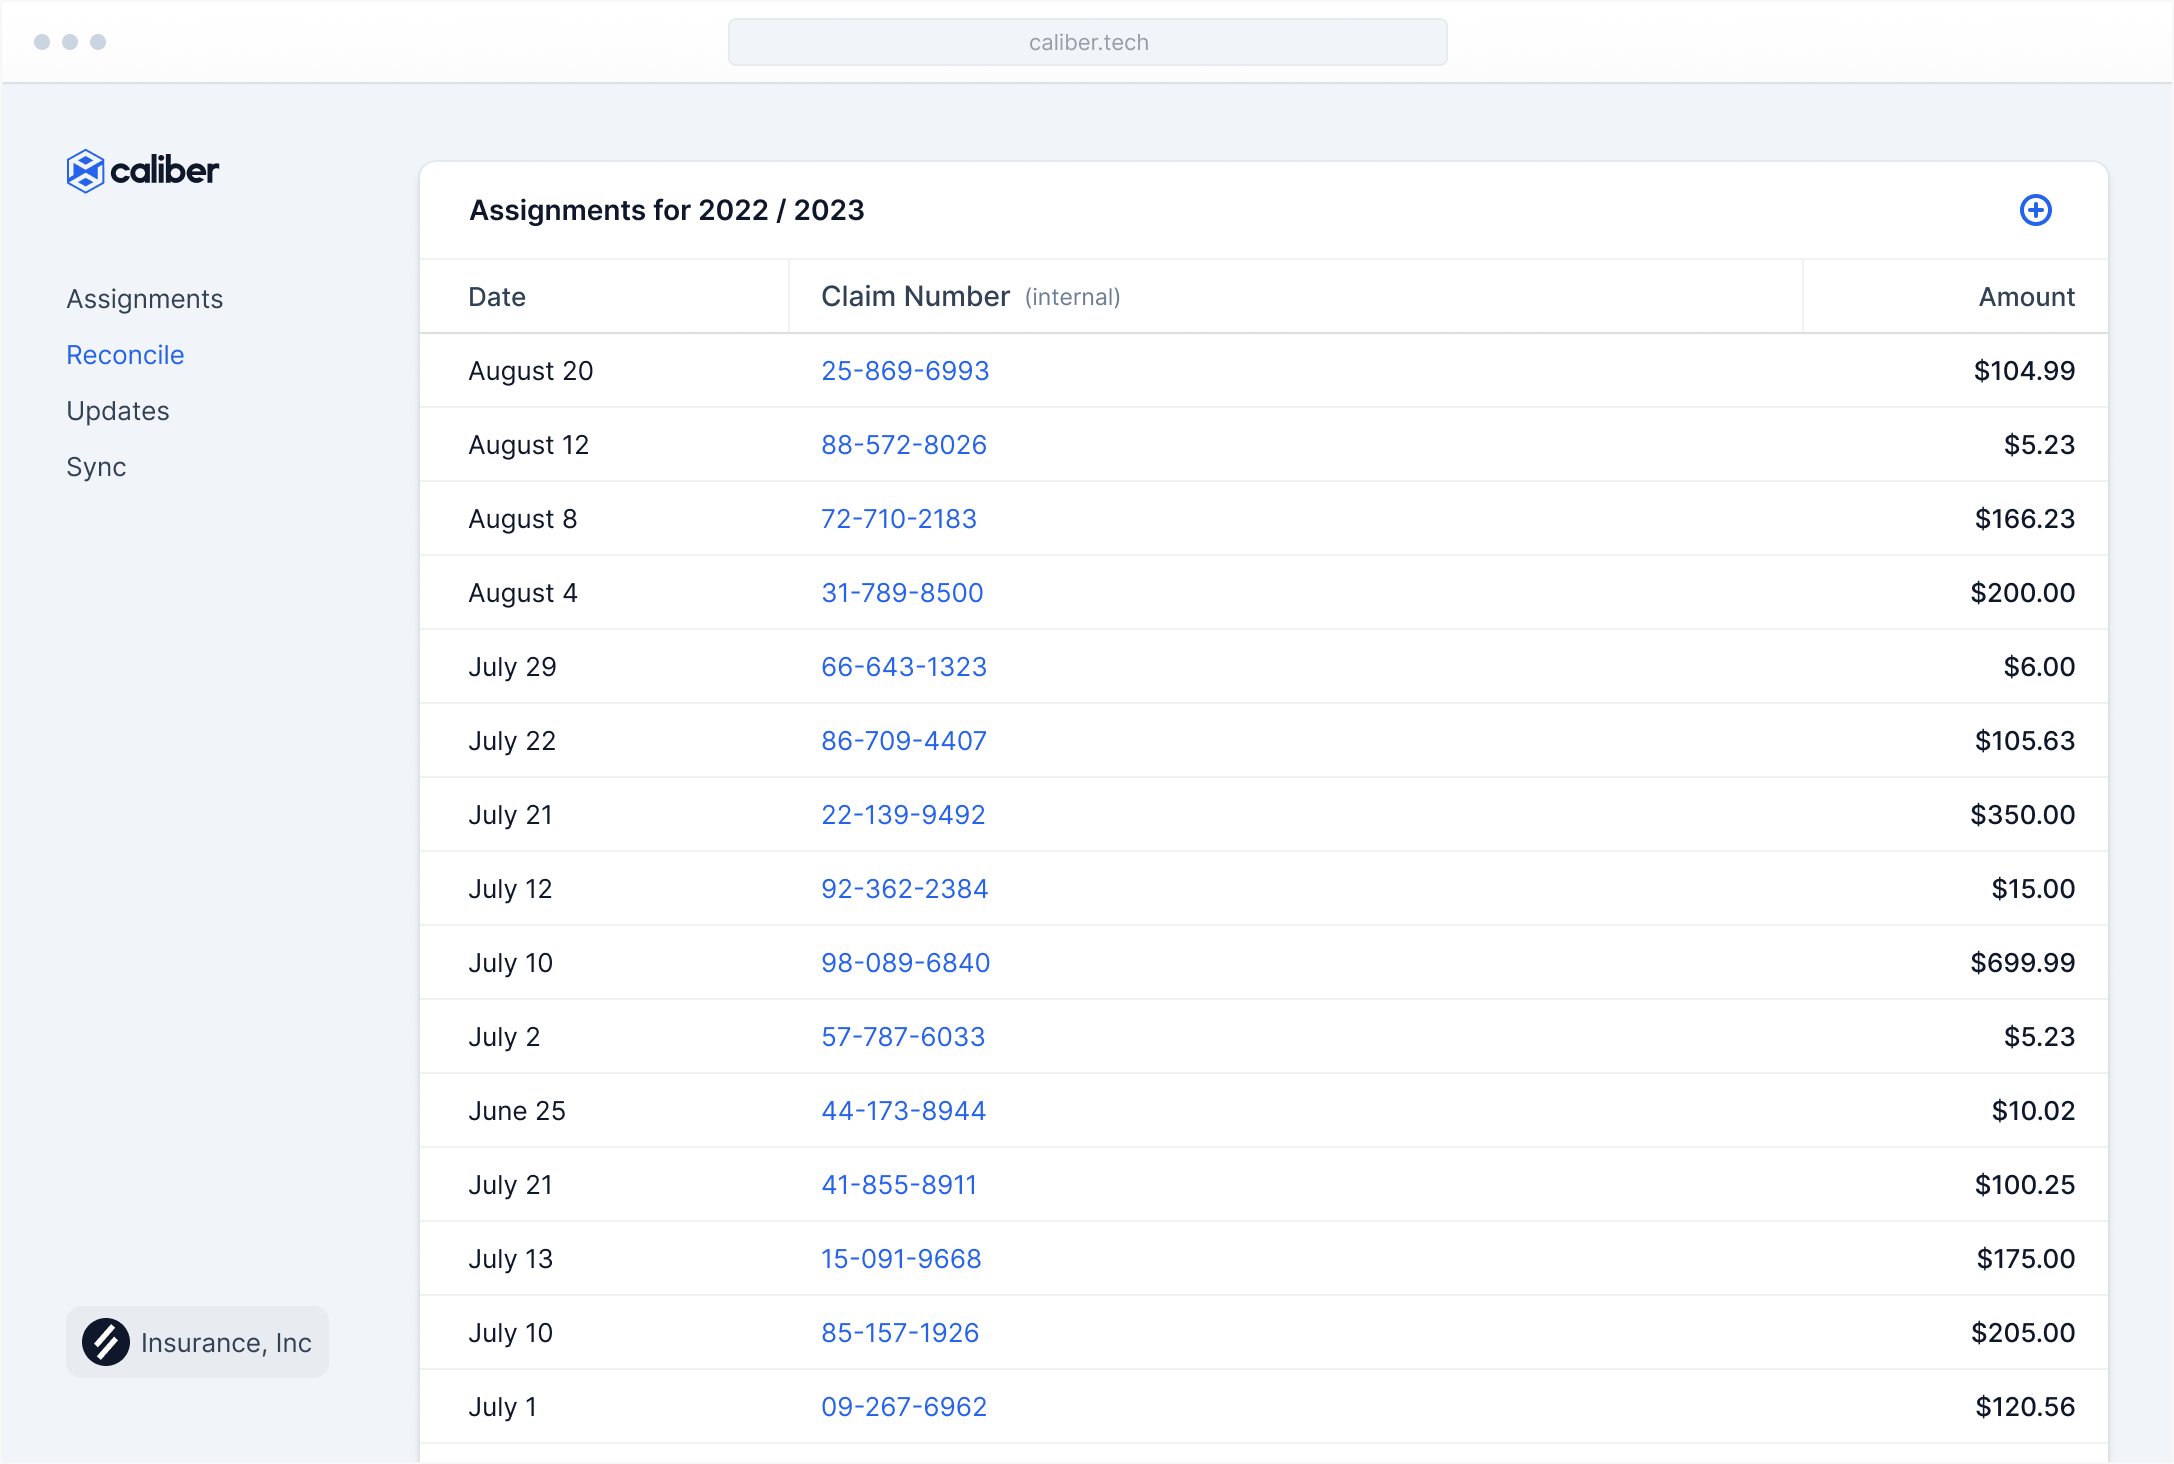The image size is (2174, 1464).
Task: Open the Assignments sidebar menu item
Action: pyautogui.click(x=145, y=299)
